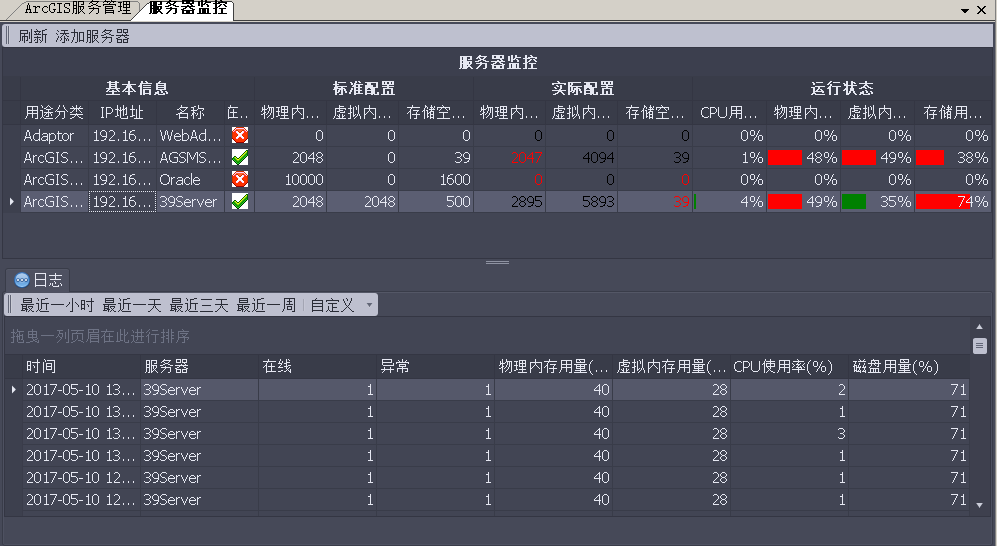
Task: Click the 基本信息 group header
Action: pyautogui.click(x=137, y=88)
